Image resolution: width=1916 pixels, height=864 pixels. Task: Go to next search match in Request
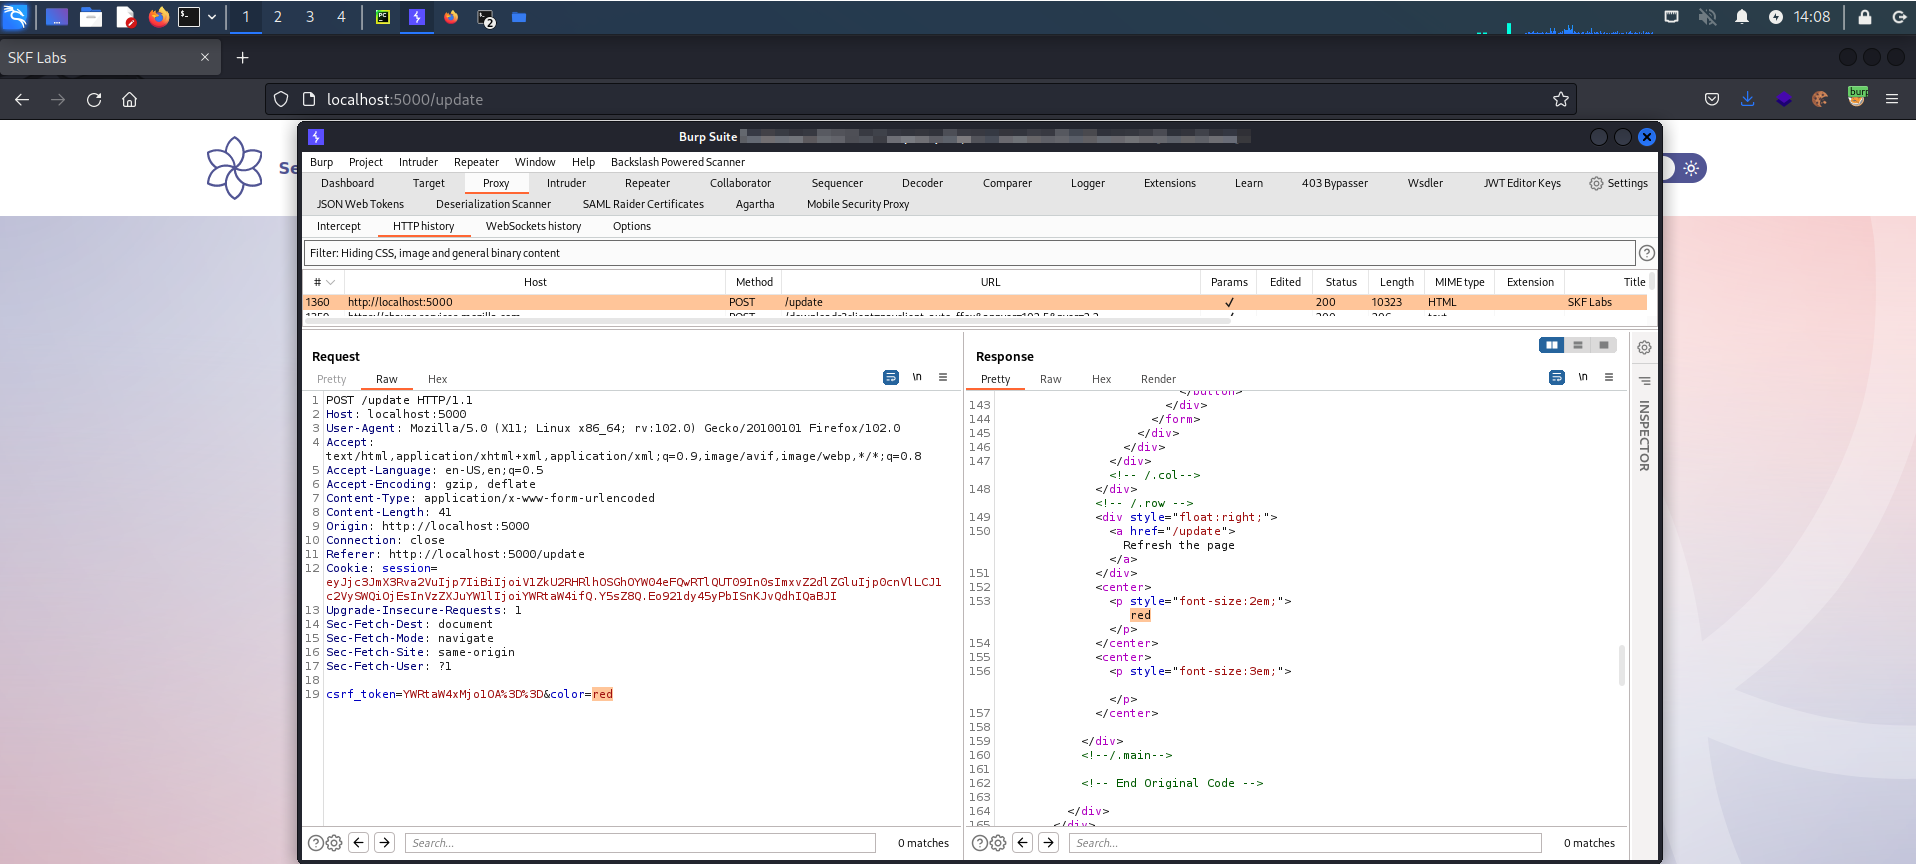(385, 843)
